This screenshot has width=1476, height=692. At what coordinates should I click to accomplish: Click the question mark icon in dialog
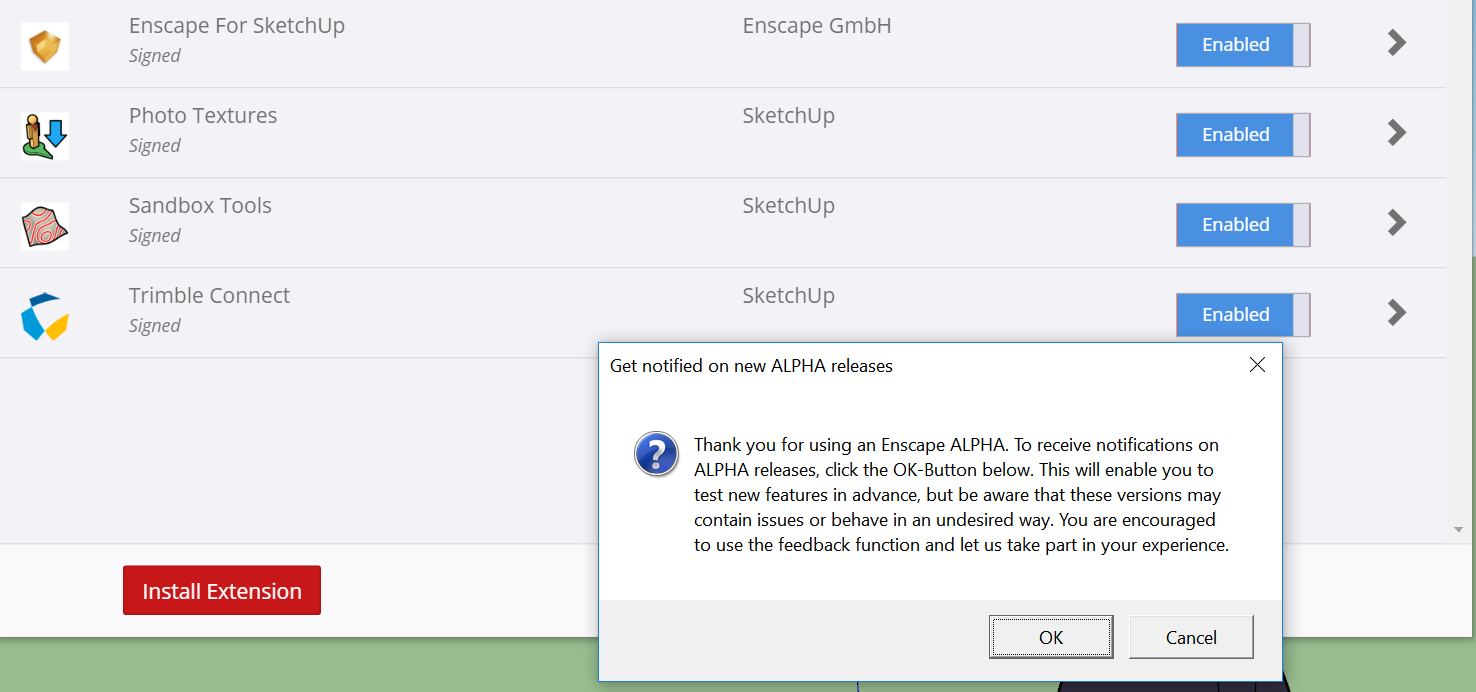657,454
